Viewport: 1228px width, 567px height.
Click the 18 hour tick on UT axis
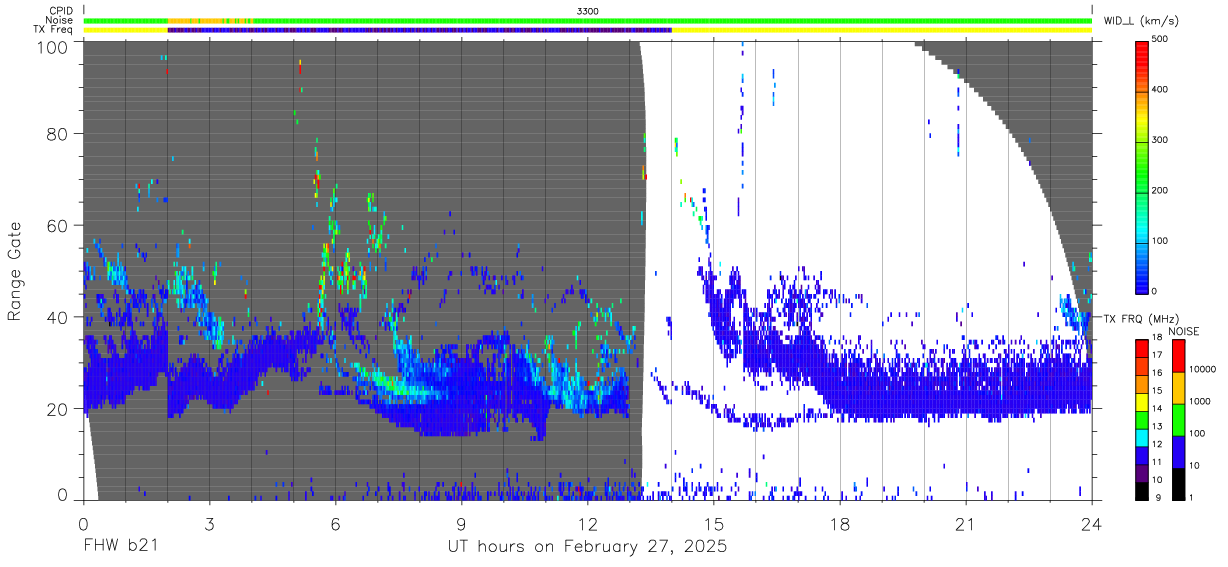839,523
